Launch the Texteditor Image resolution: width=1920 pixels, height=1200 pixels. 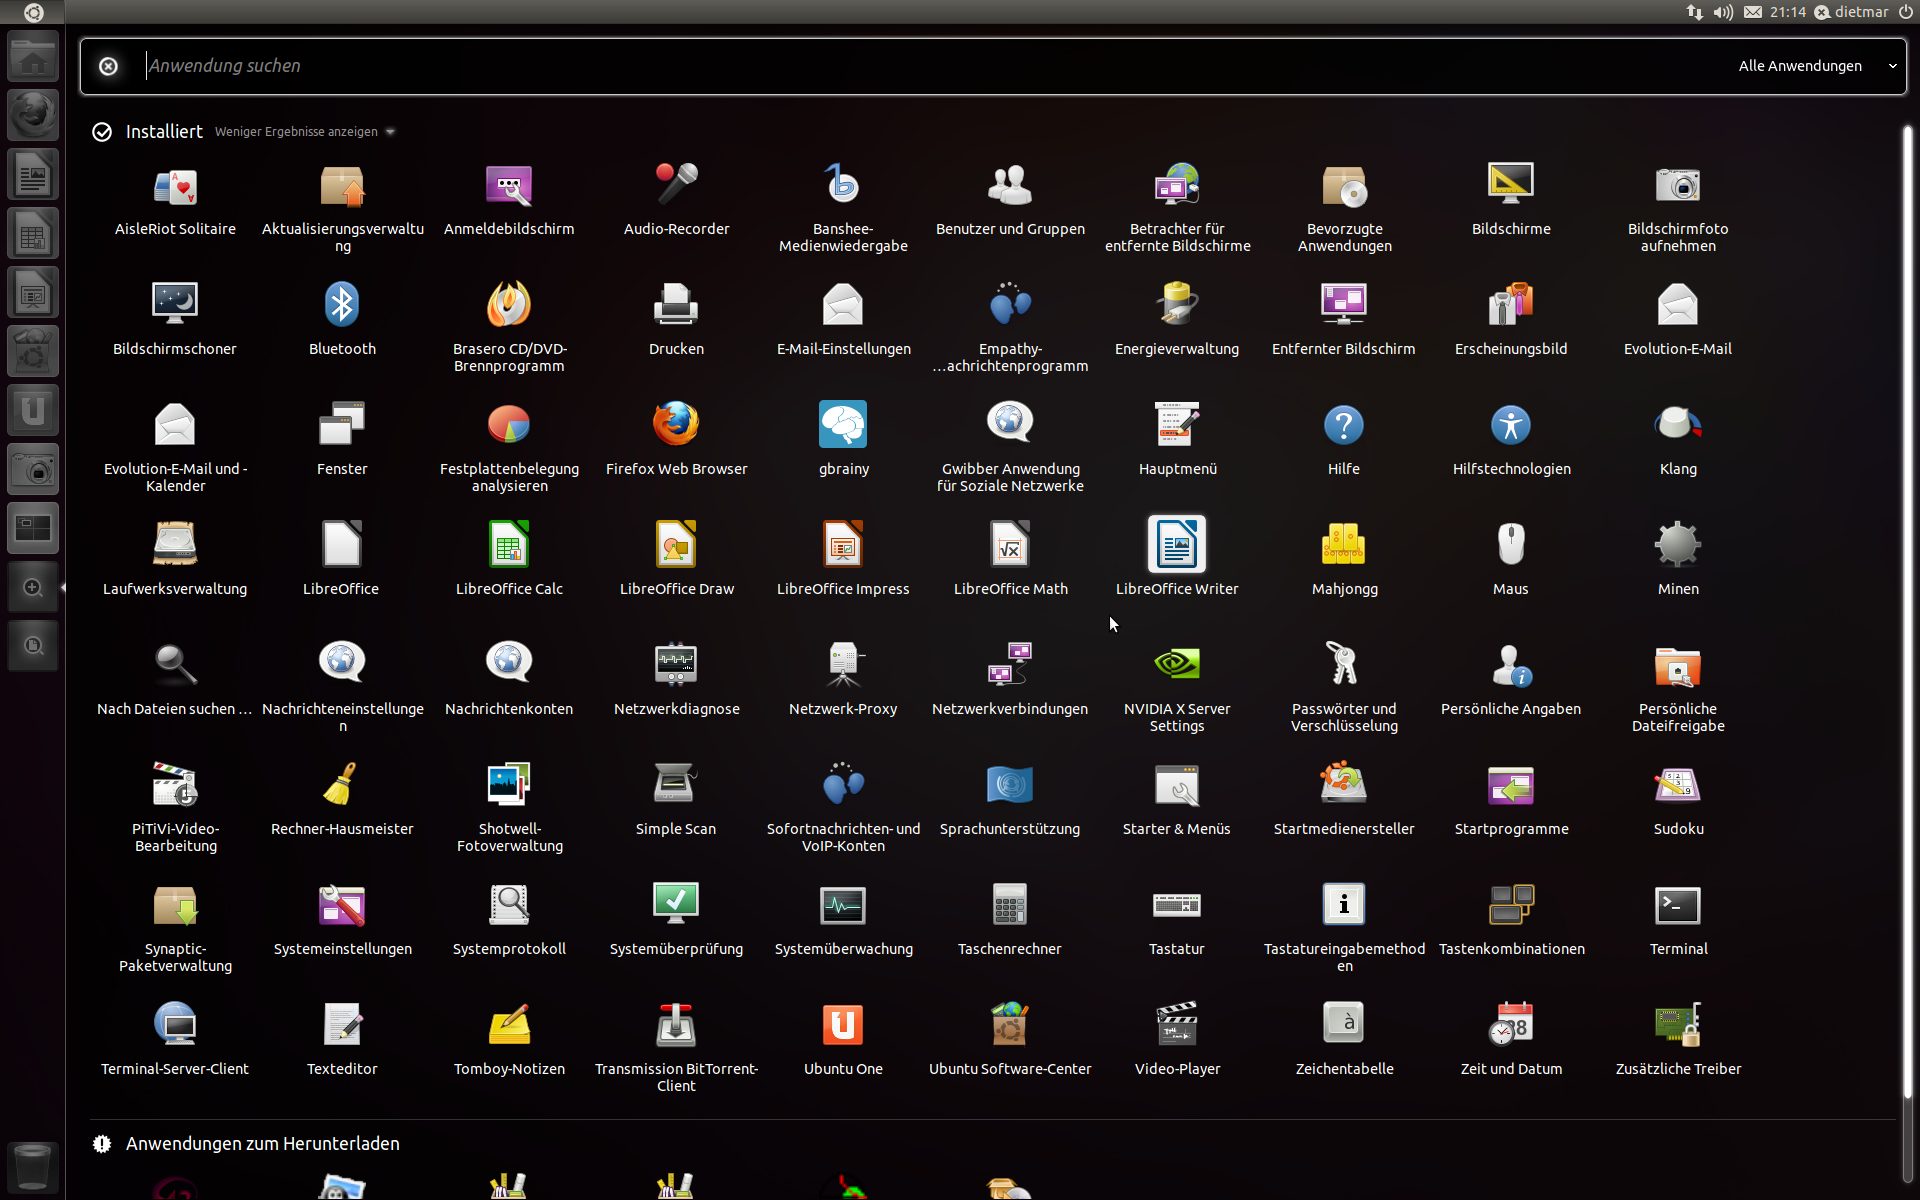coord(342,1040)
